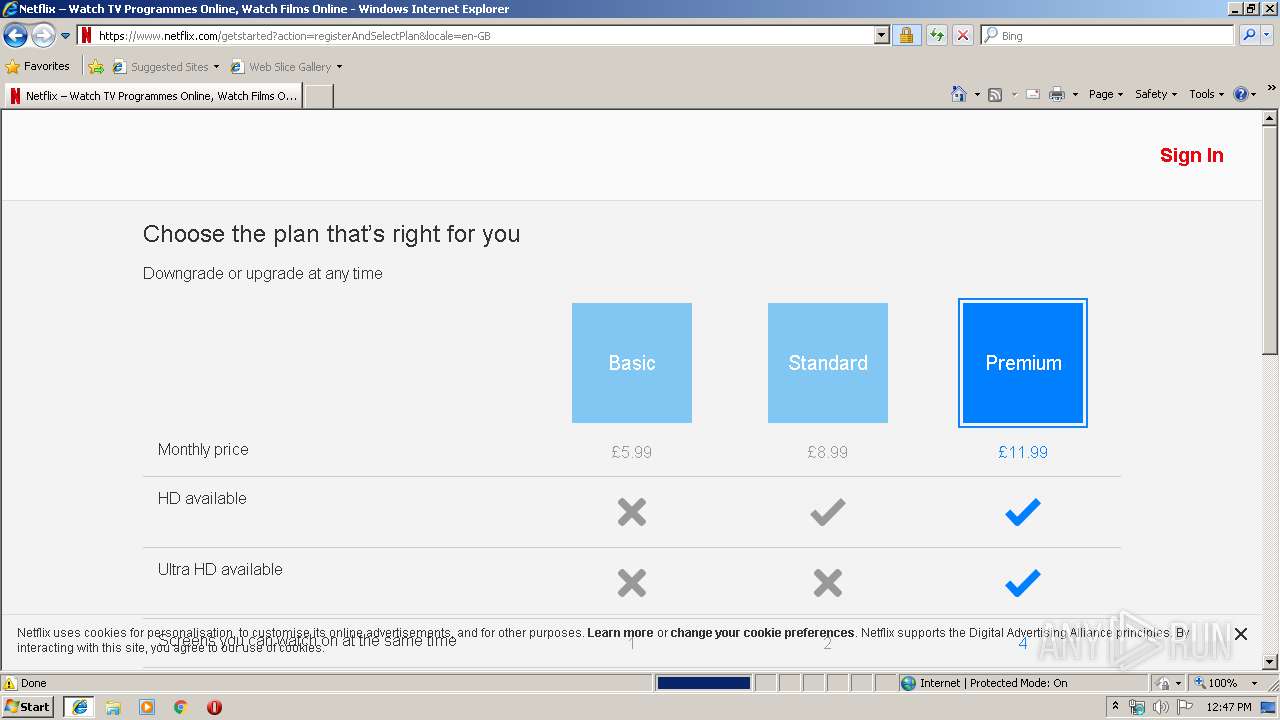Open the search provider dropdown arrow
This screenshot has height=720, width=1280.
1267,36
